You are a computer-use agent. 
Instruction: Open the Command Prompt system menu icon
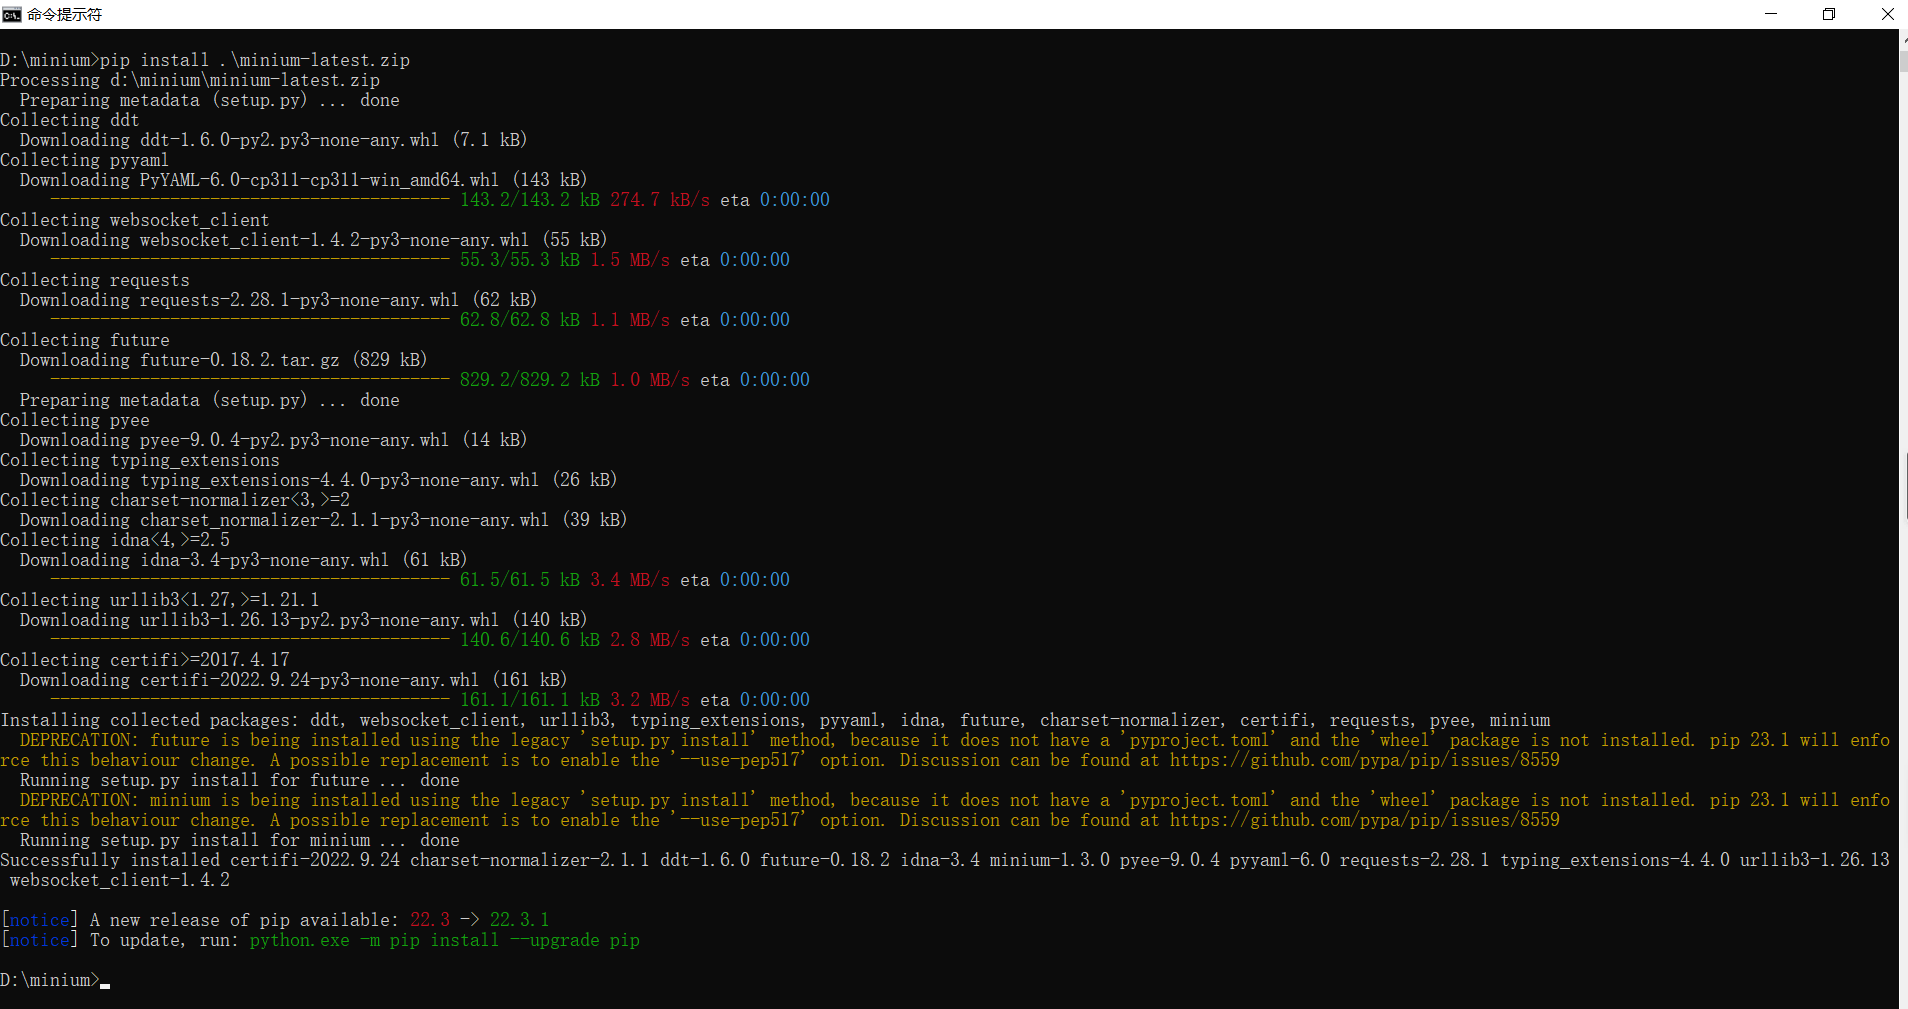point(12,14)
